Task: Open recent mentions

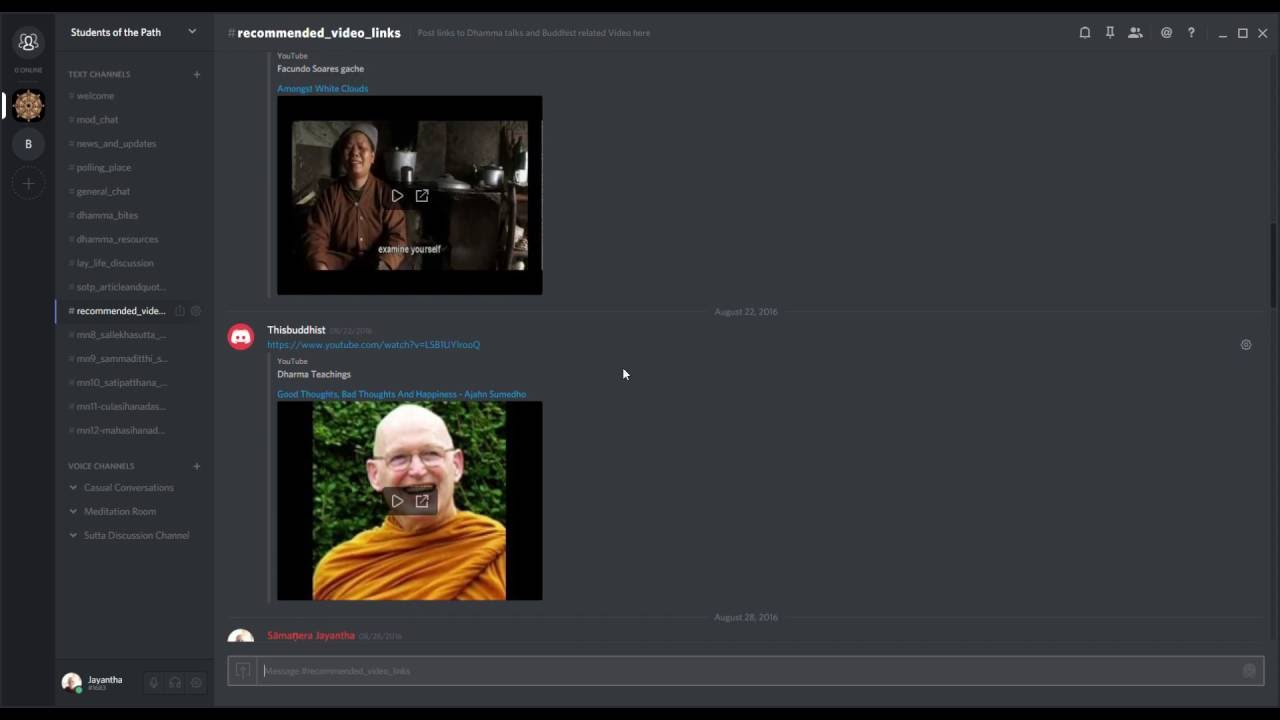Action: (1166, 33)
